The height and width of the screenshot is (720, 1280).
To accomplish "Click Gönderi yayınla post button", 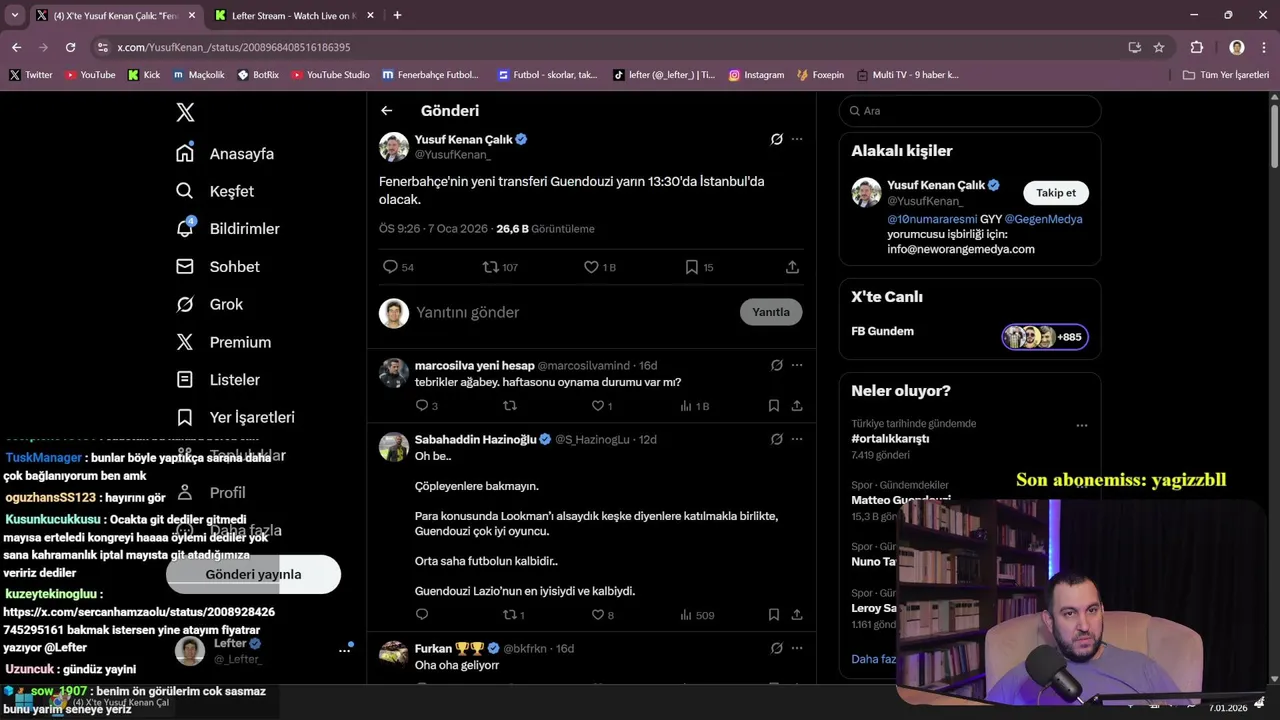I will point(253,574).
